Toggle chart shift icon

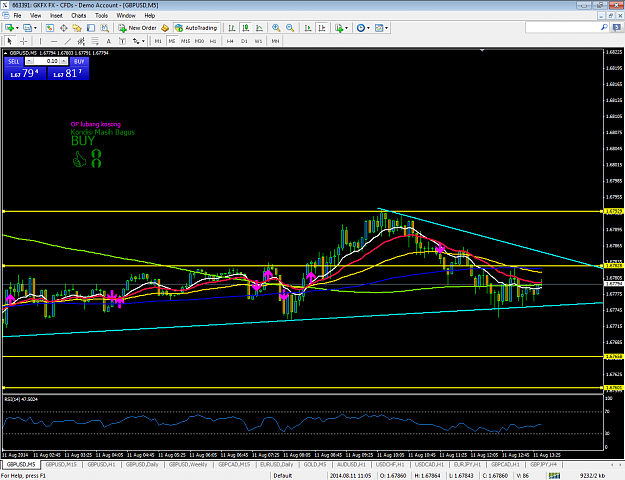(322, 28)
